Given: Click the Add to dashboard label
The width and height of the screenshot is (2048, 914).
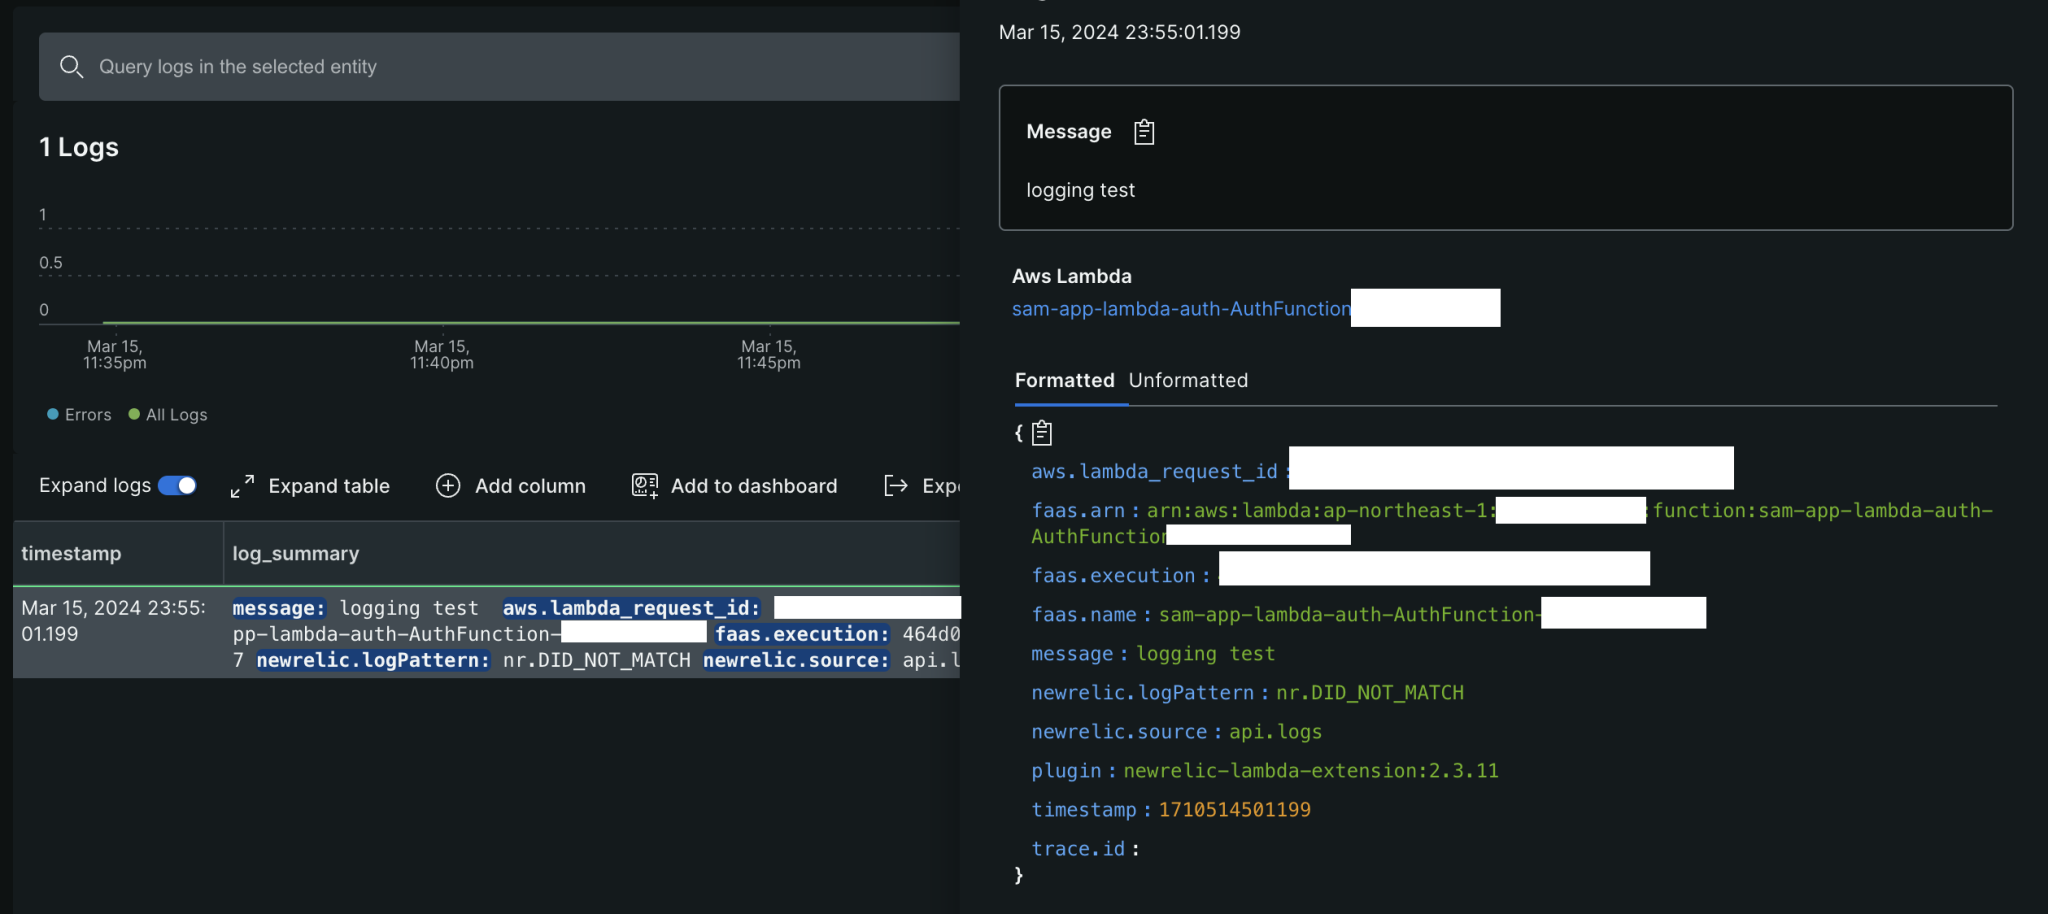Looking at the screenshot, I should click(754, 486).
